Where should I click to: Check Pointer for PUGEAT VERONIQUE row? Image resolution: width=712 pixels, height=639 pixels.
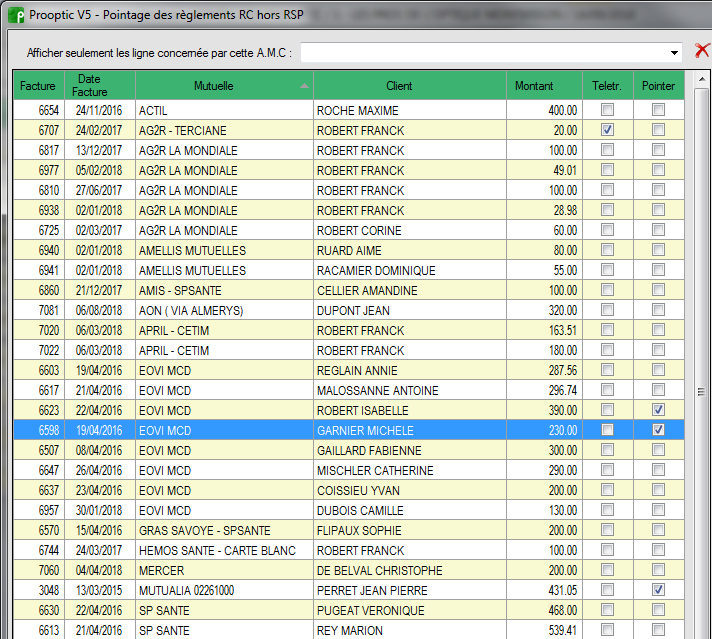coord(658,609)
